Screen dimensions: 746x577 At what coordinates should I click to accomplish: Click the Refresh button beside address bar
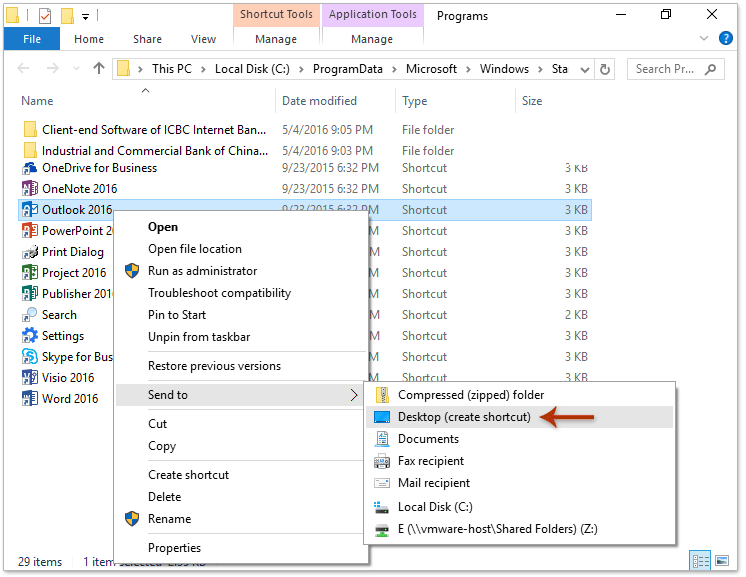pyautogui.click(x=605, y=69)
